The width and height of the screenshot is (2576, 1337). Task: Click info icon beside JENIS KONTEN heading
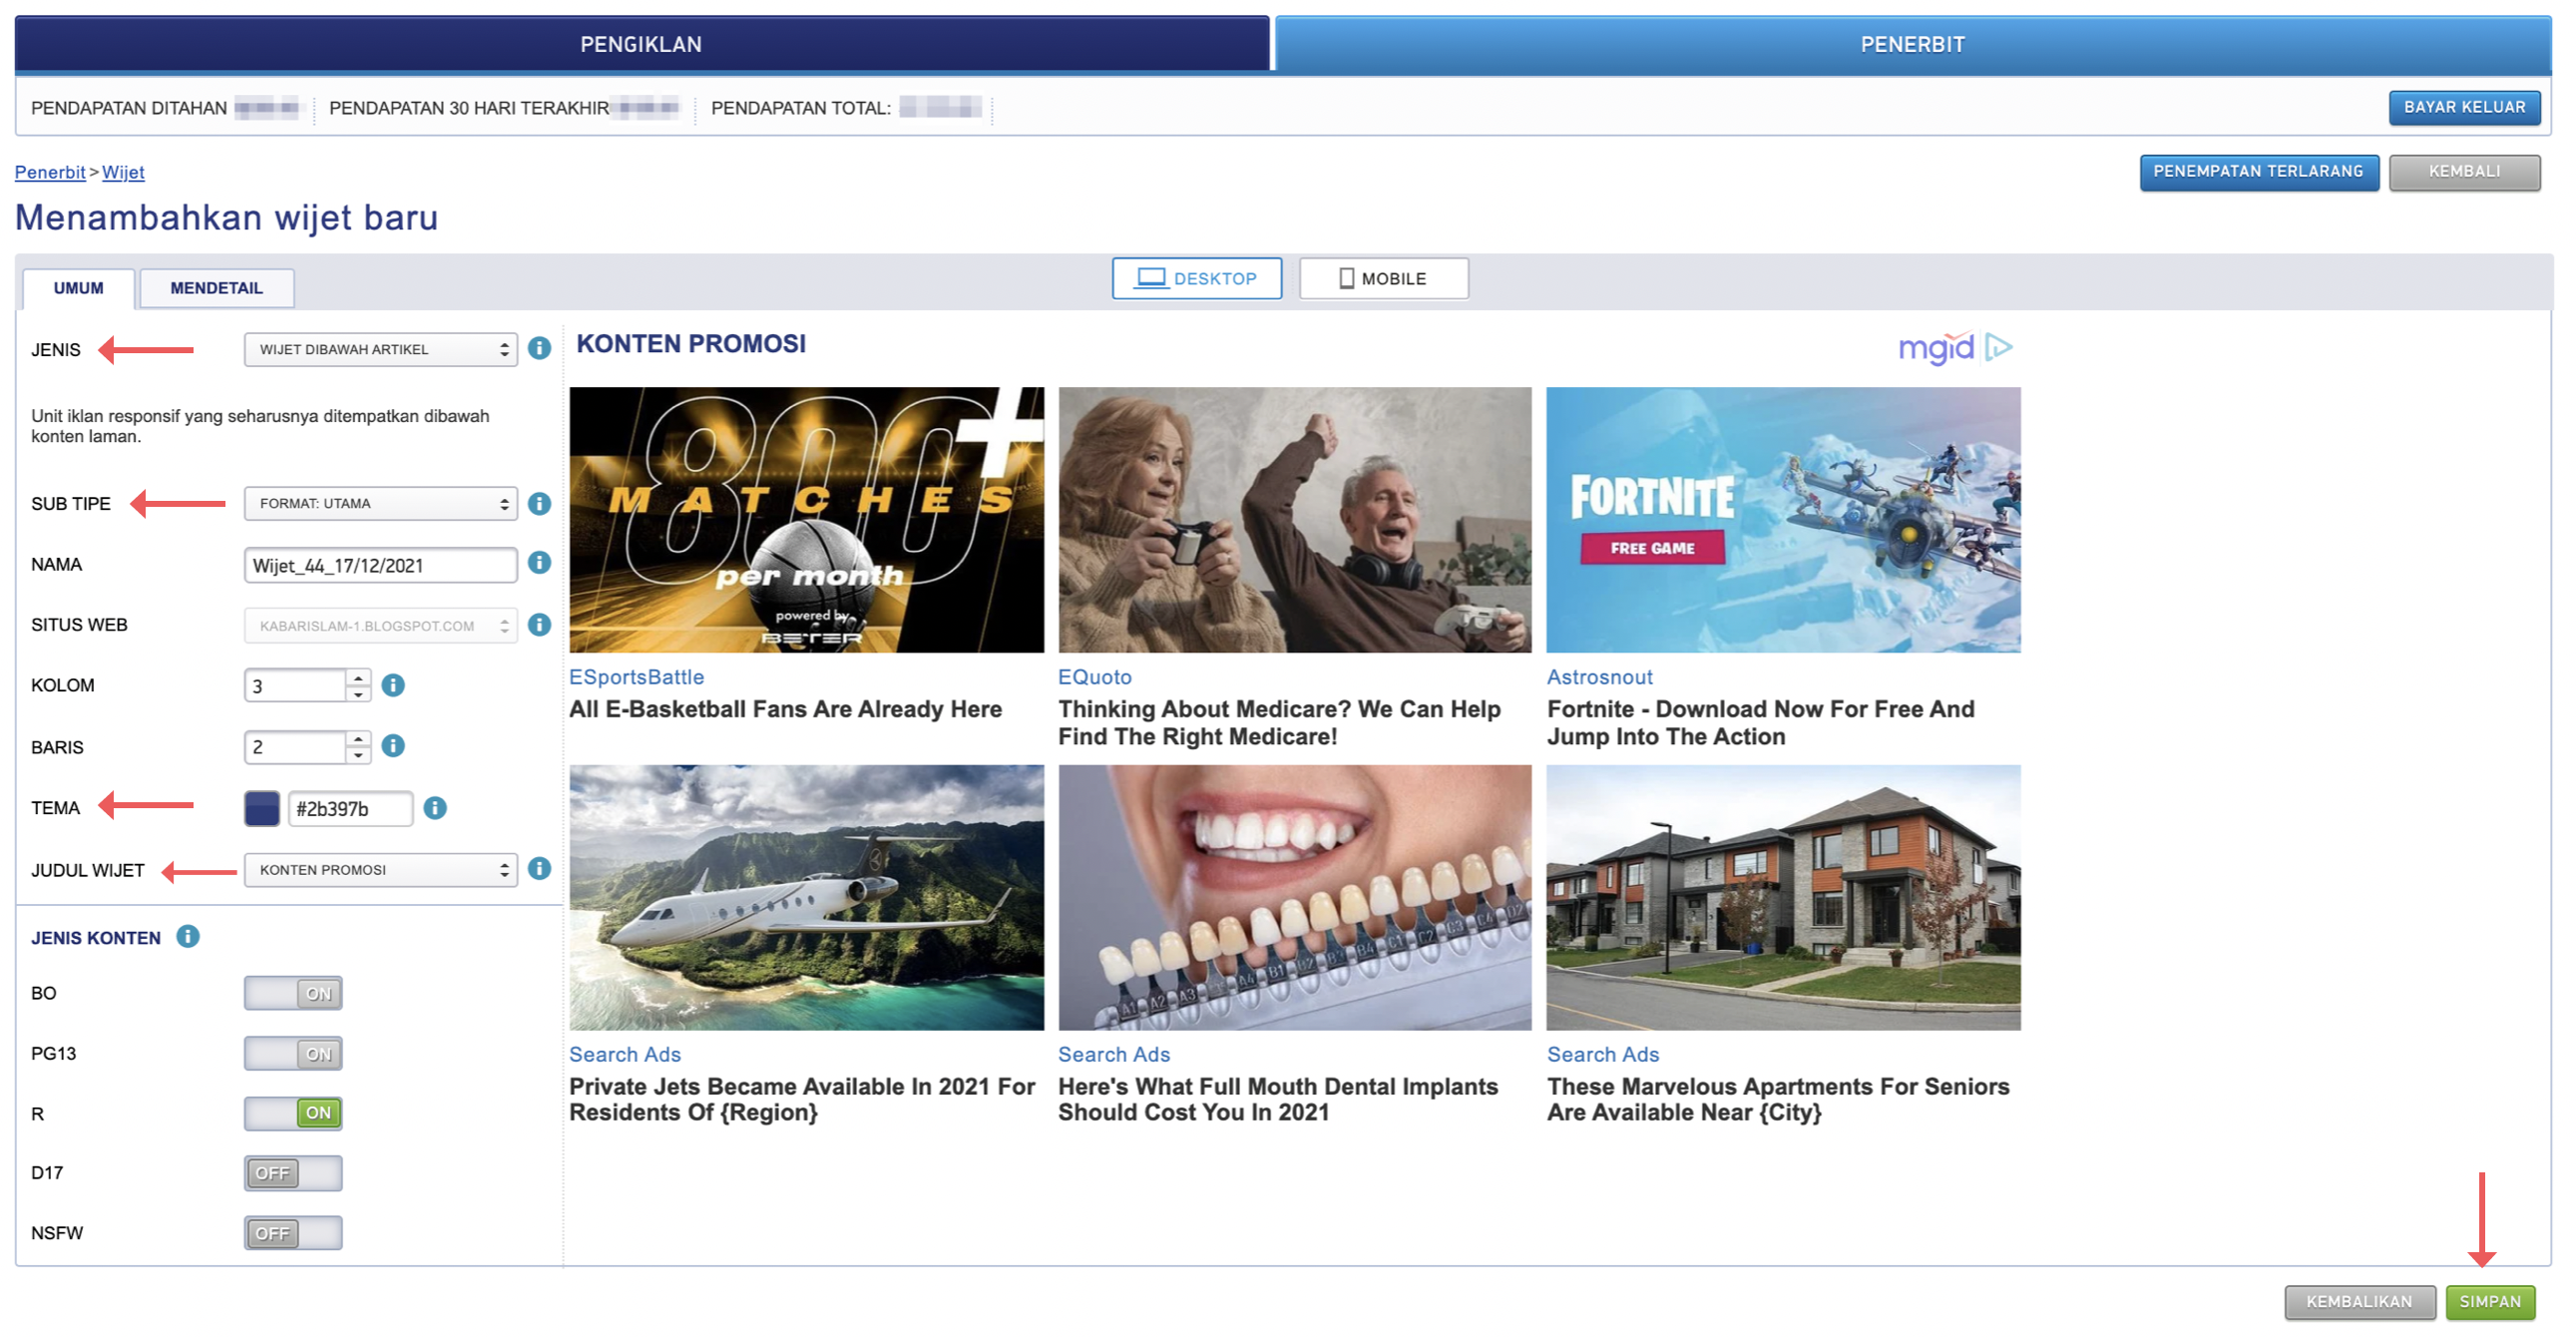pyautogui.click(x=188, y=936)
